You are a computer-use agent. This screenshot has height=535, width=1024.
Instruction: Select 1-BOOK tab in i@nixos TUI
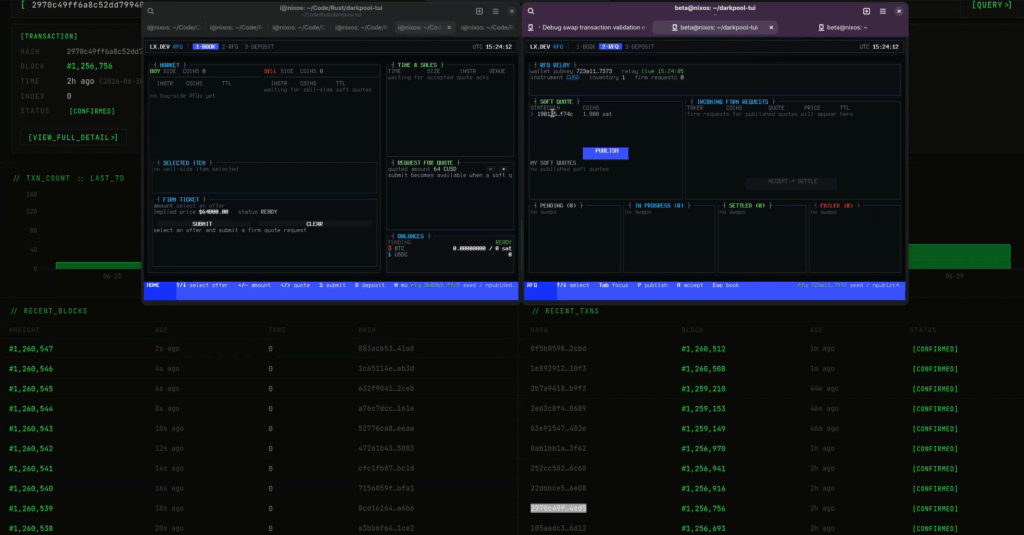205,47
